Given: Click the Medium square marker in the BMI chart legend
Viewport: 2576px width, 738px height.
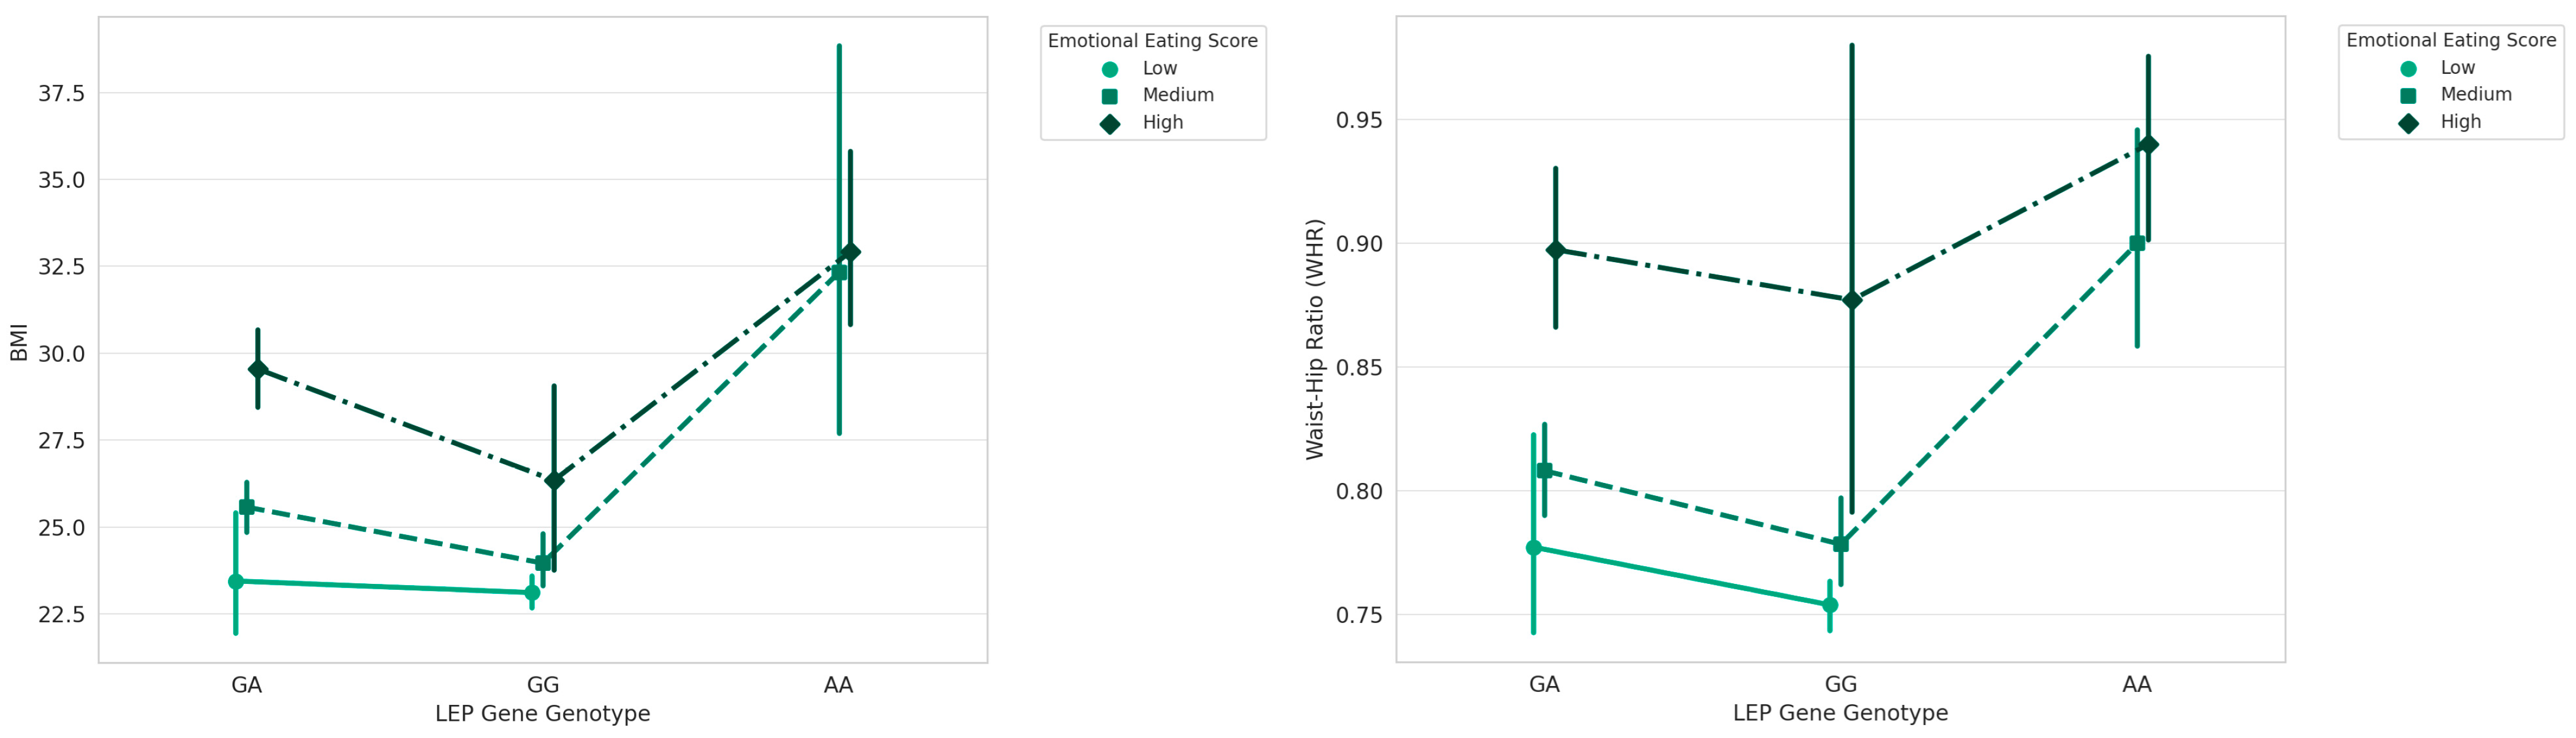Looking at the screenshot, I should pos(1109,96).
